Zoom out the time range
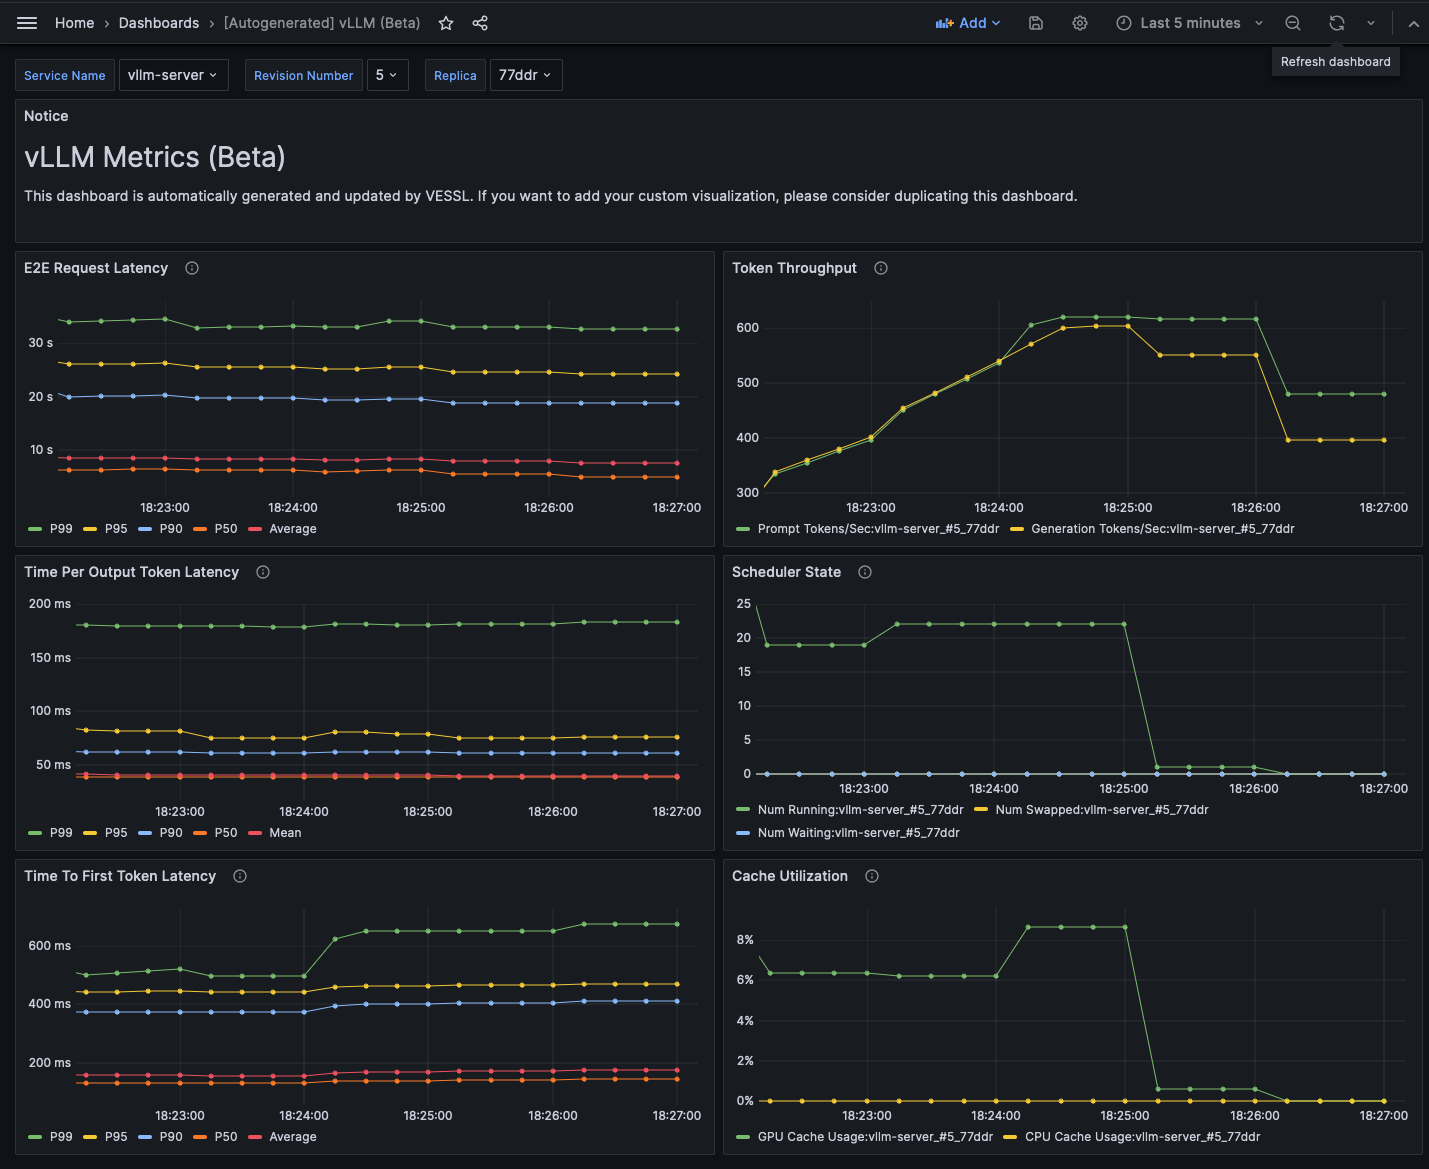Image resolution: width=1429 pixels, height=1169 pixels. [1293, 23]
